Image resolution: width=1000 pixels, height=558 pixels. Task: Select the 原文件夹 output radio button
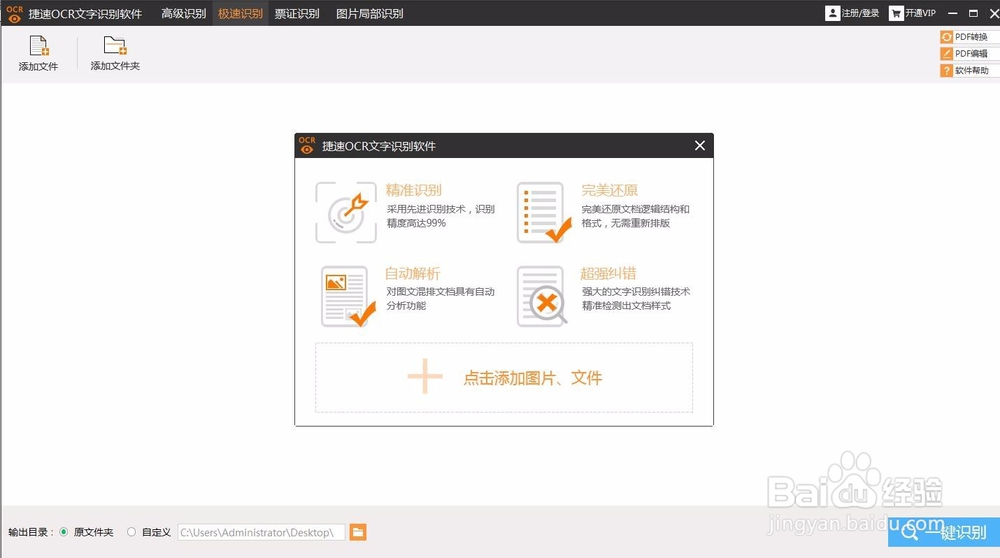pyautogui.click(x=64, y=532)
